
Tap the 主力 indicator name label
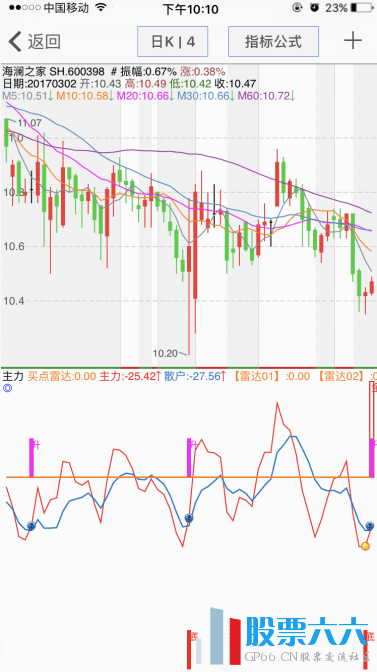click(x=13, y=377)
